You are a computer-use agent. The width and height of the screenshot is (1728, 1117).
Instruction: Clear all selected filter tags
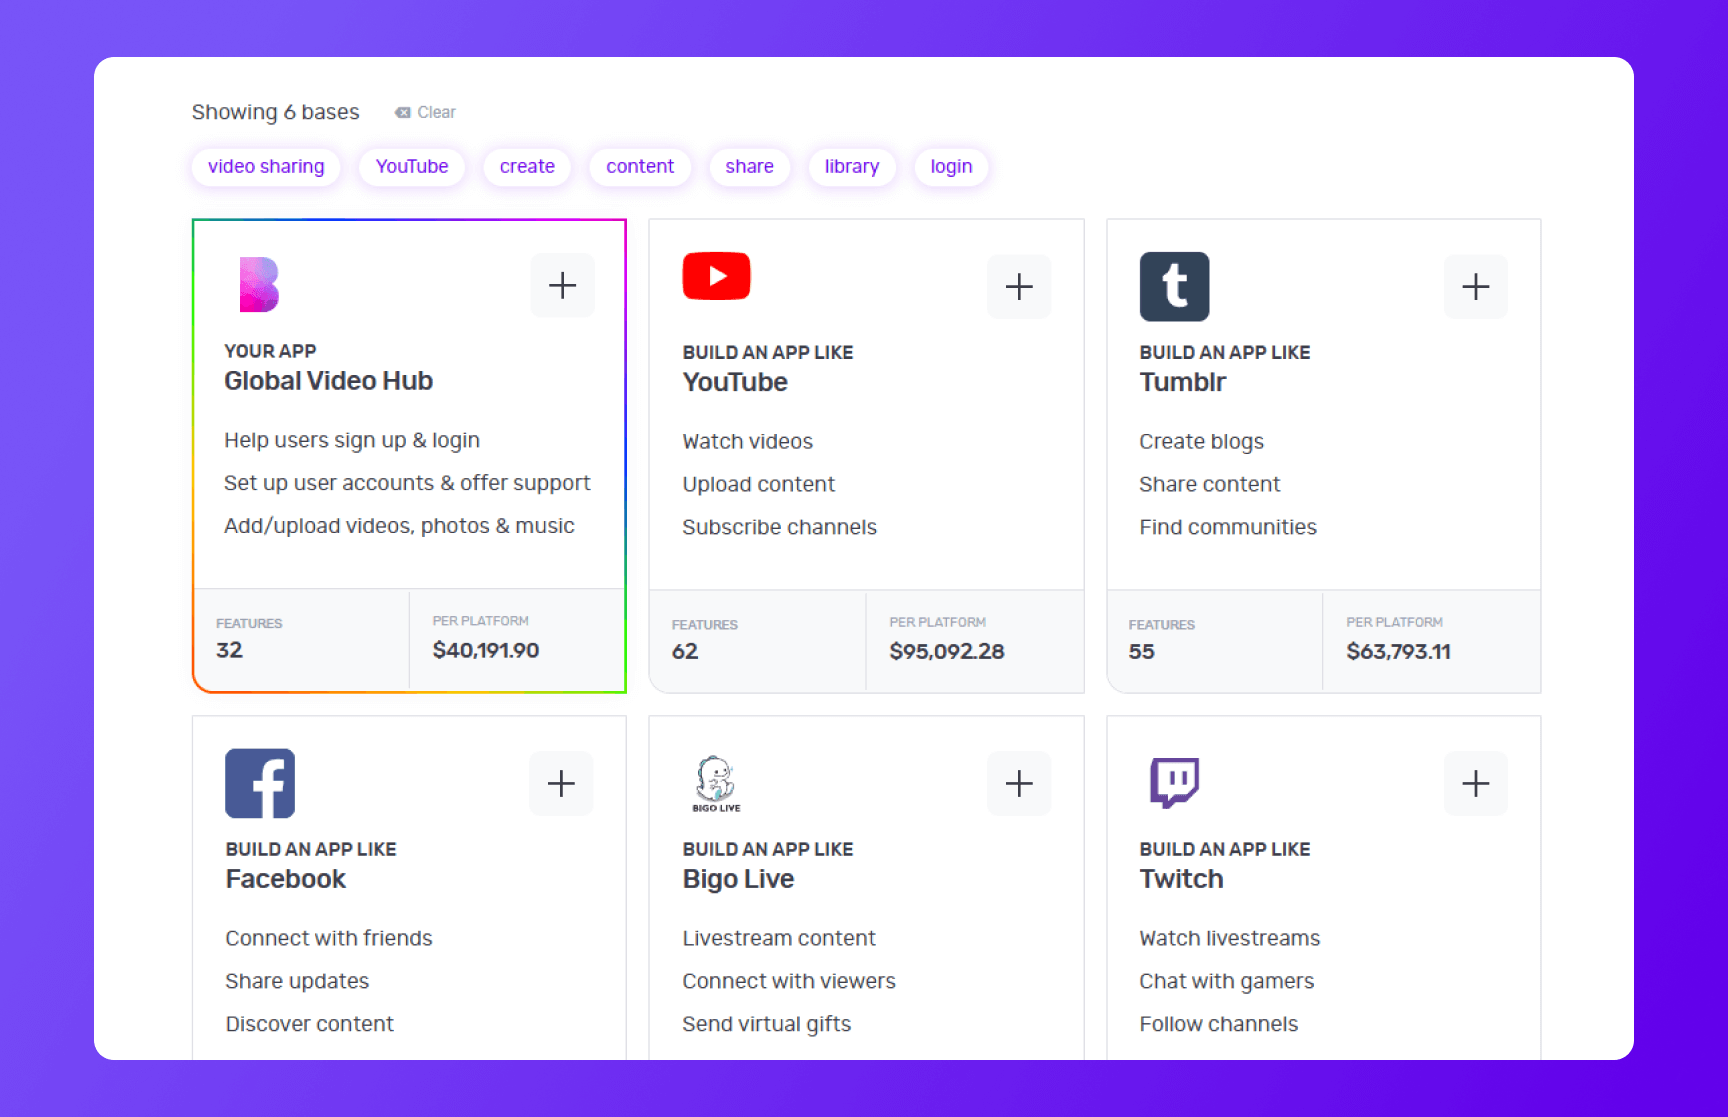click(x=425, y=112)
